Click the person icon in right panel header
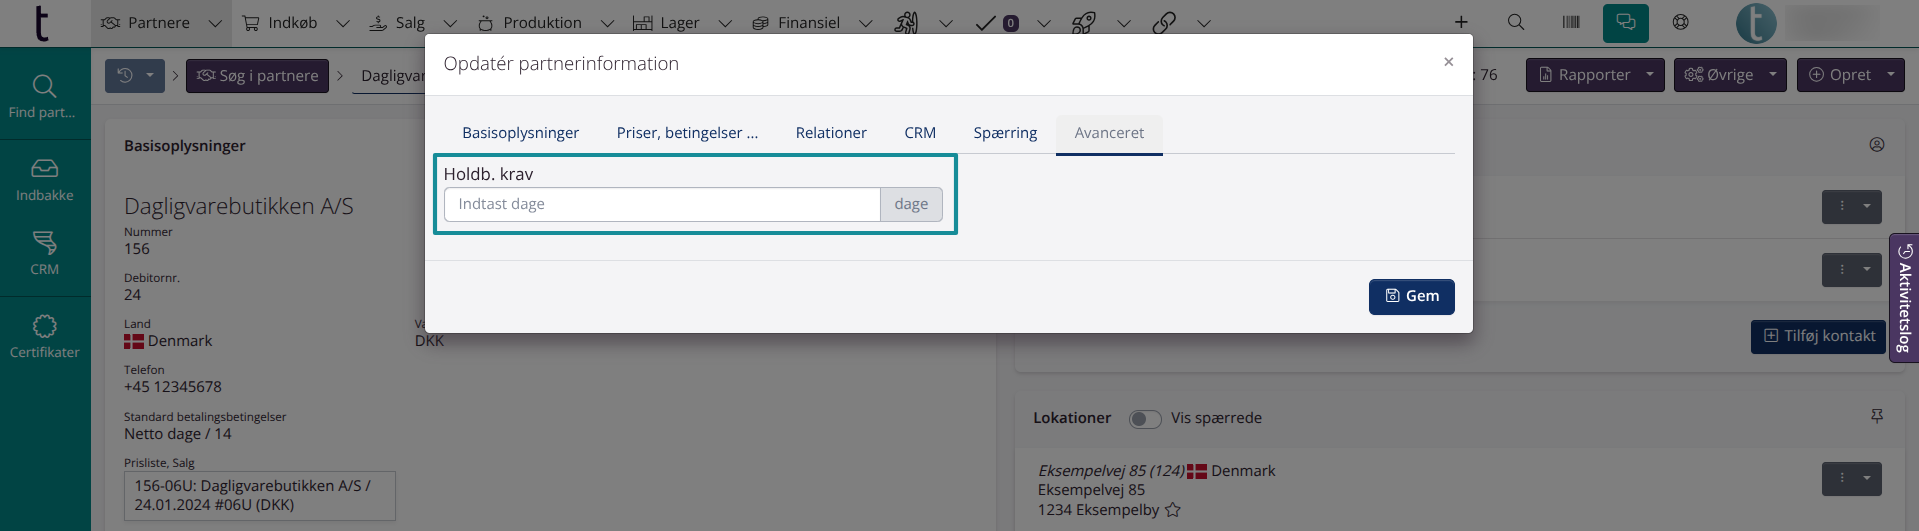 (1877, 145)
